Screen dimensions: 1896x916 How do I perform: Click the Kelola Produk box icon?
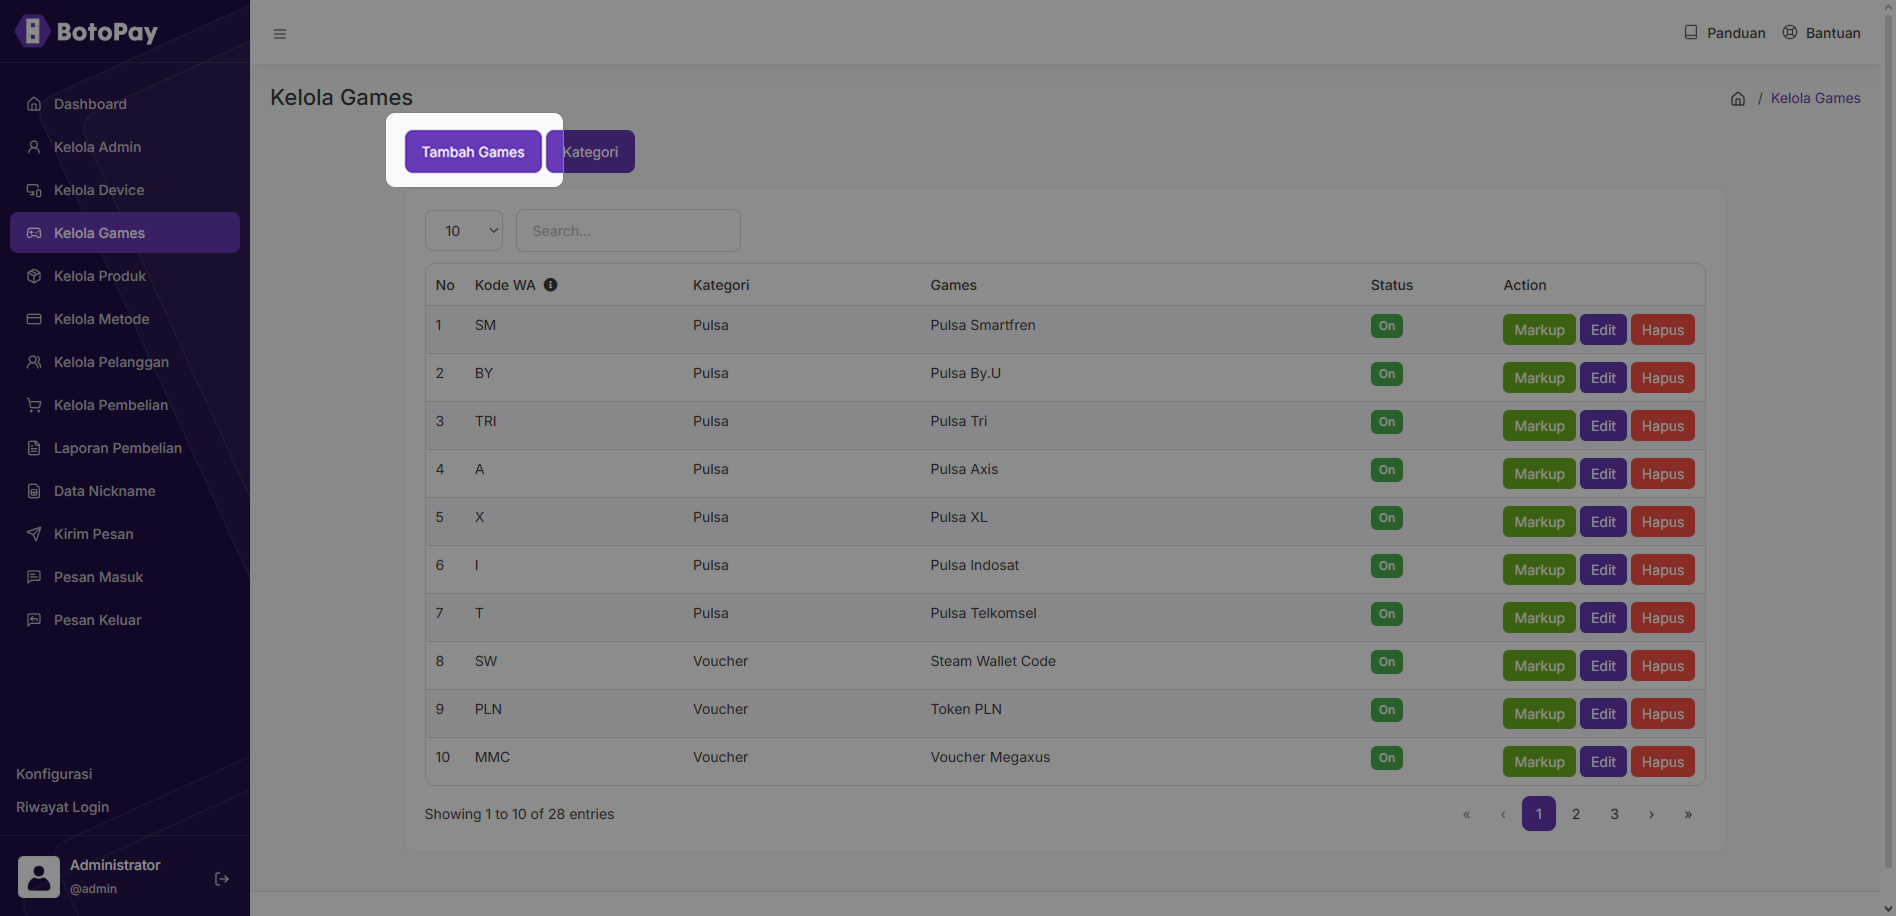34,276
